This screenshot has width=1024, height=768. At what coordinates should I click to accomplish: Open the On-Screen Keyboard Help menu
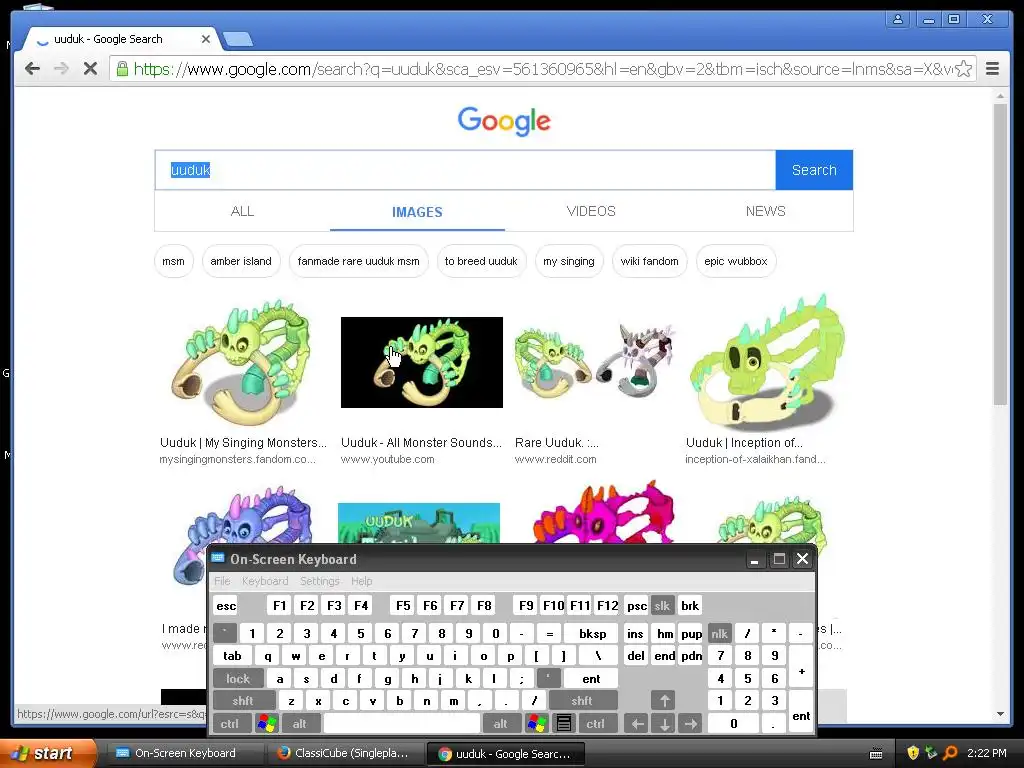[361, 581]
